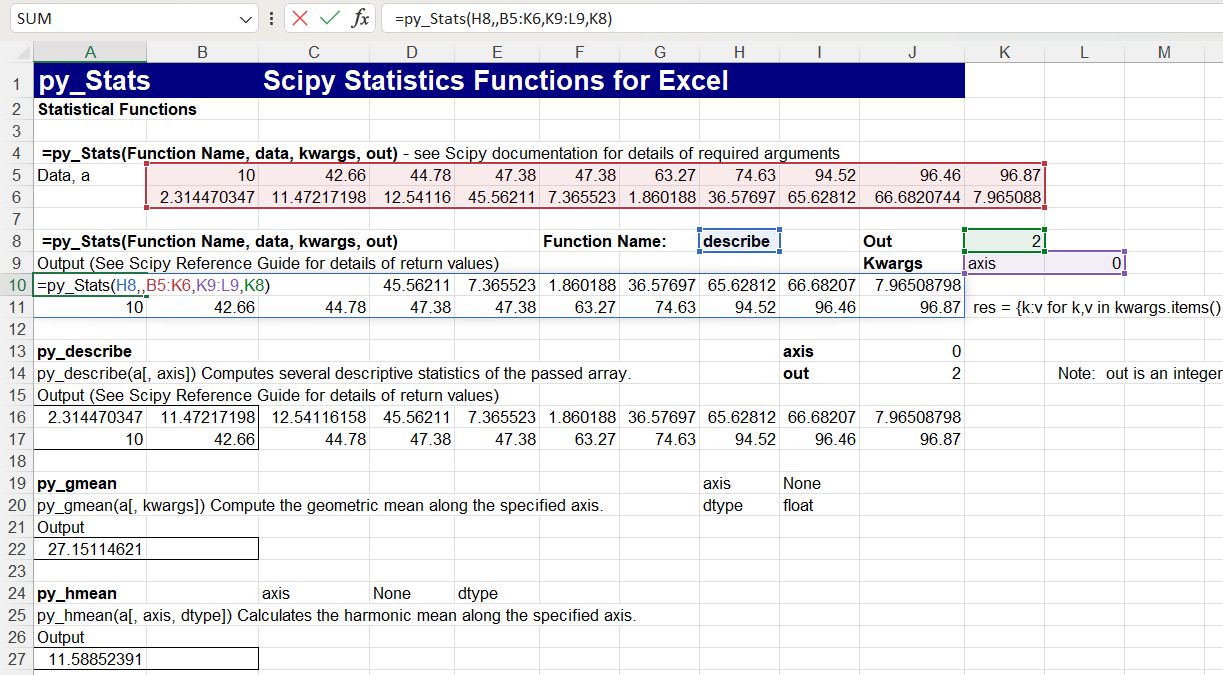The width and height of the screenshot is (1223, 675).
Task: Click the py_hmean output cell 11.58852391
Action: pyautogui.click(x=146, y=659)
